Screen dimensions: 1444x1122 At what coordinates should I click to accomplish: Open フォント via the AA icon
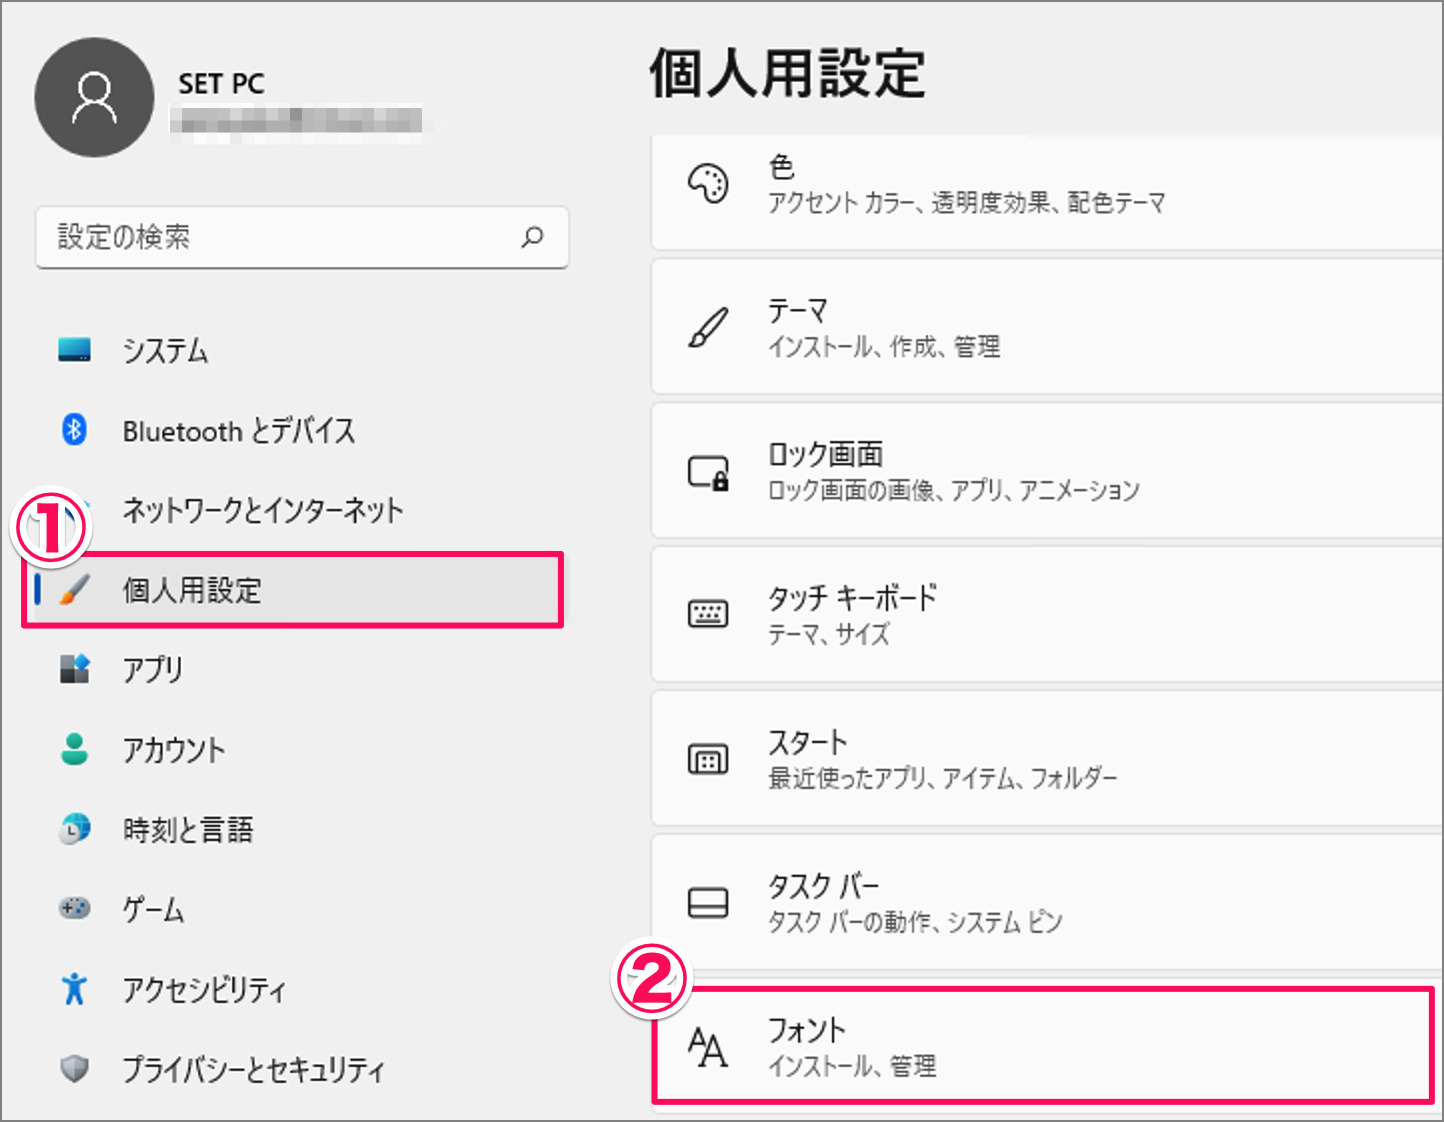709,1046
